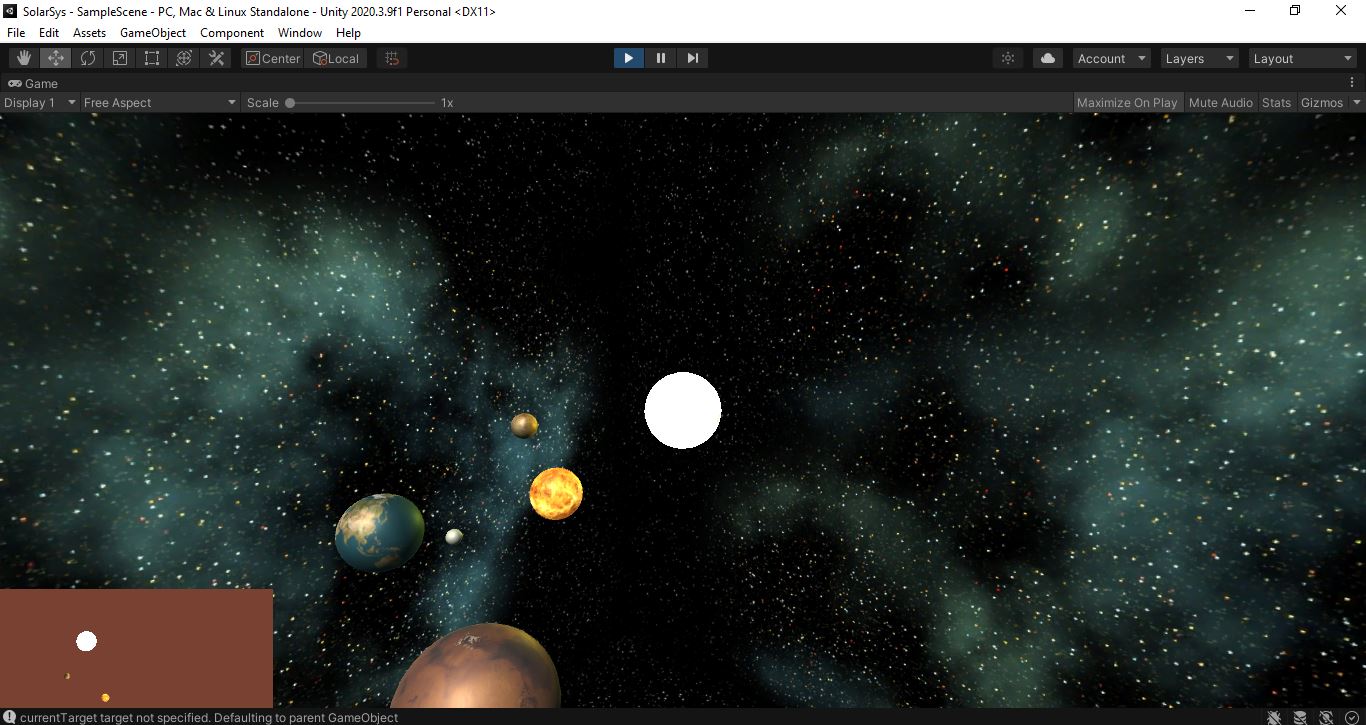Open the Component menu
The image size is (1366, 725).
pyautogui.click(x=232, y=32)
